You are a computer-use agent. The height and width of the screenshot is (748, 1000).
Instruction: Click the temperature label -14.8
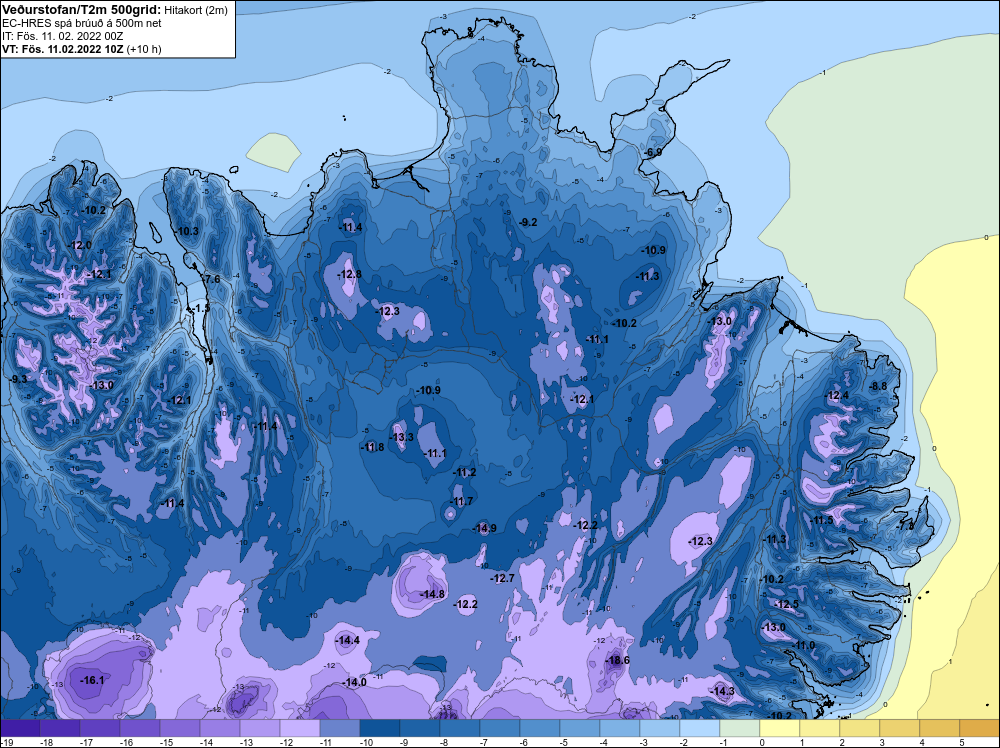click(x=432, y=594)
